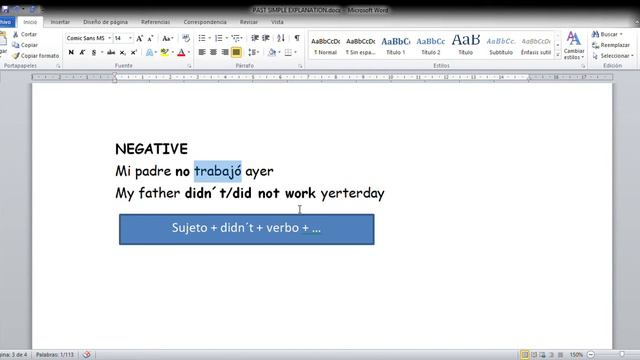Click the Copiar icon in Portapapeles

[16, 45]
